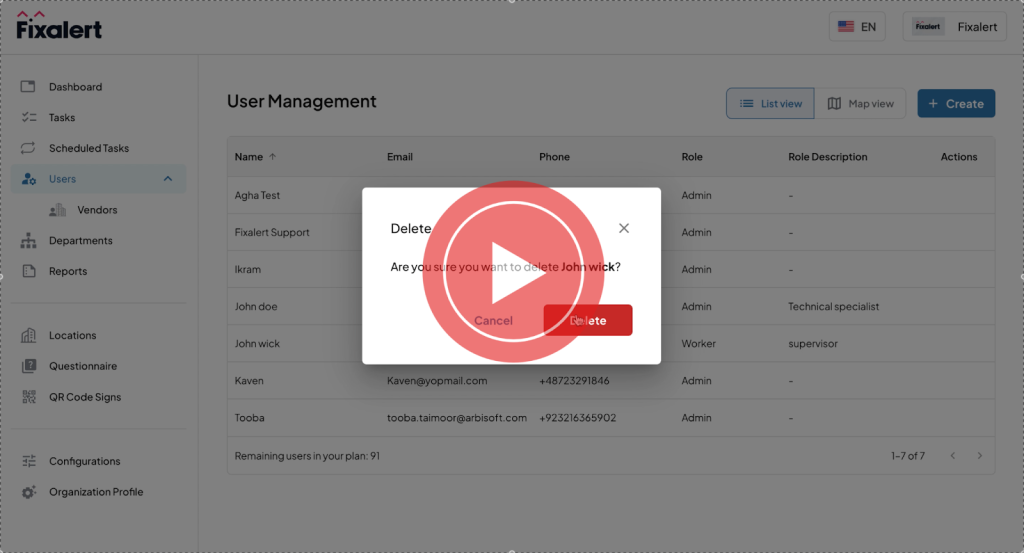The image size is (1024, 553).
Task: Click the Locations building icon
Action: pos(28,335)
